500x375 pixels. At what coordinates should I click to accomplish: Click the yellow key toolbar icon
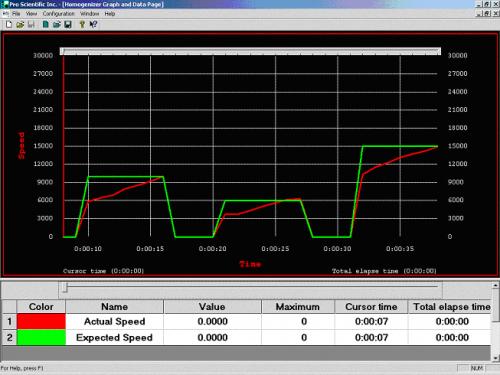coord(82,24)
